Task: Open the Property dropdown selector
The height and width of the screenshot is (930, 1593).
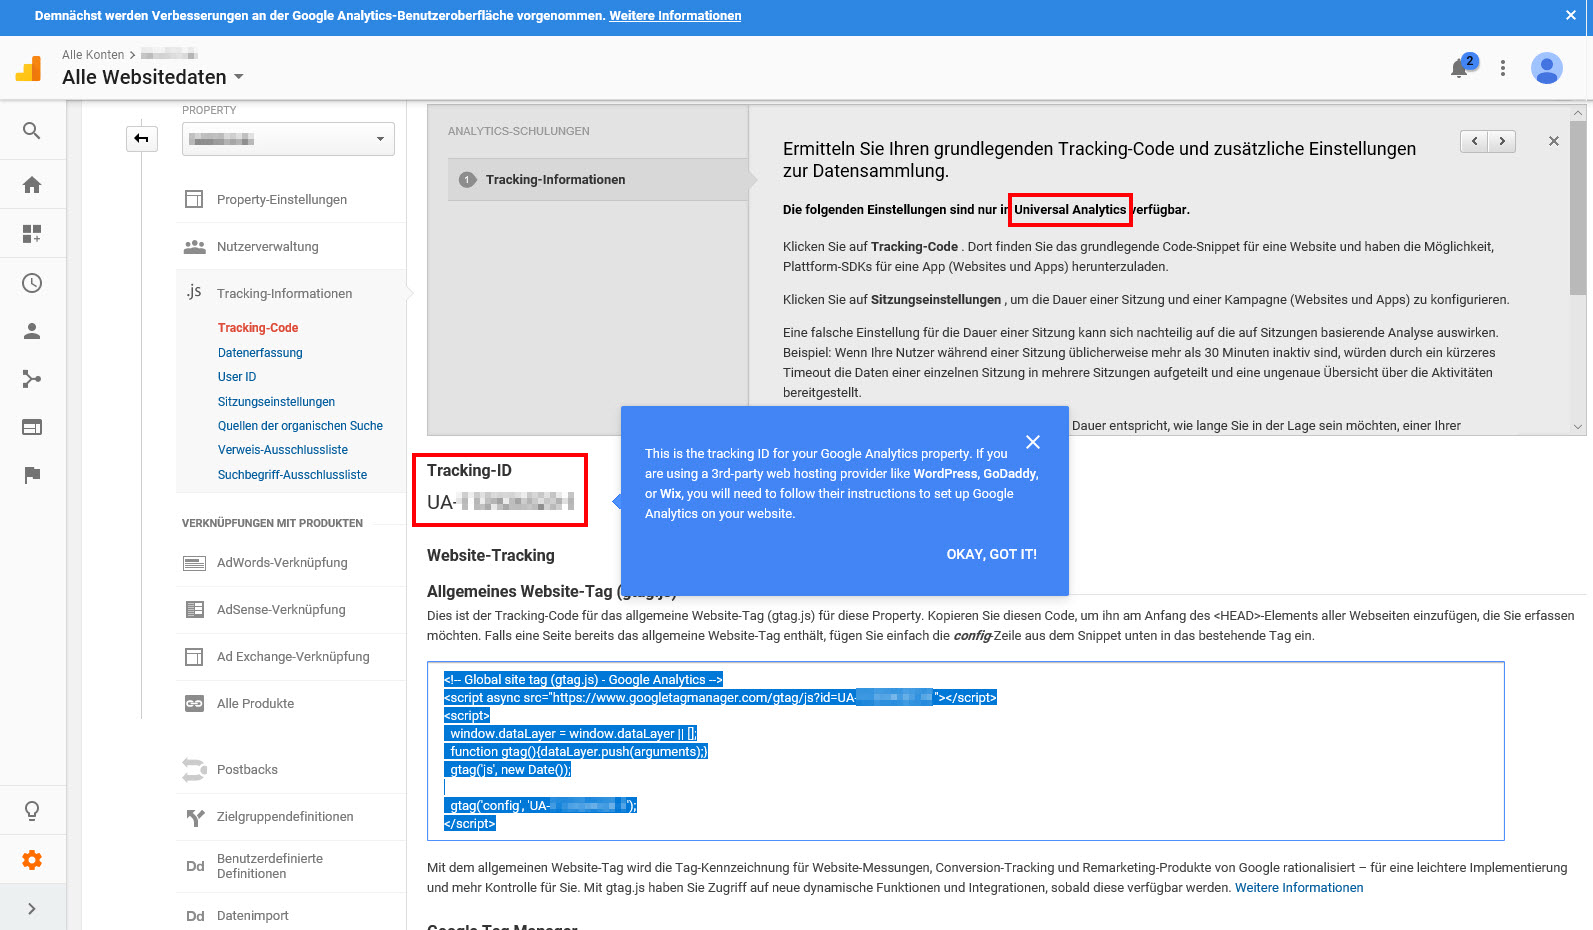Action: pos(288,139)
